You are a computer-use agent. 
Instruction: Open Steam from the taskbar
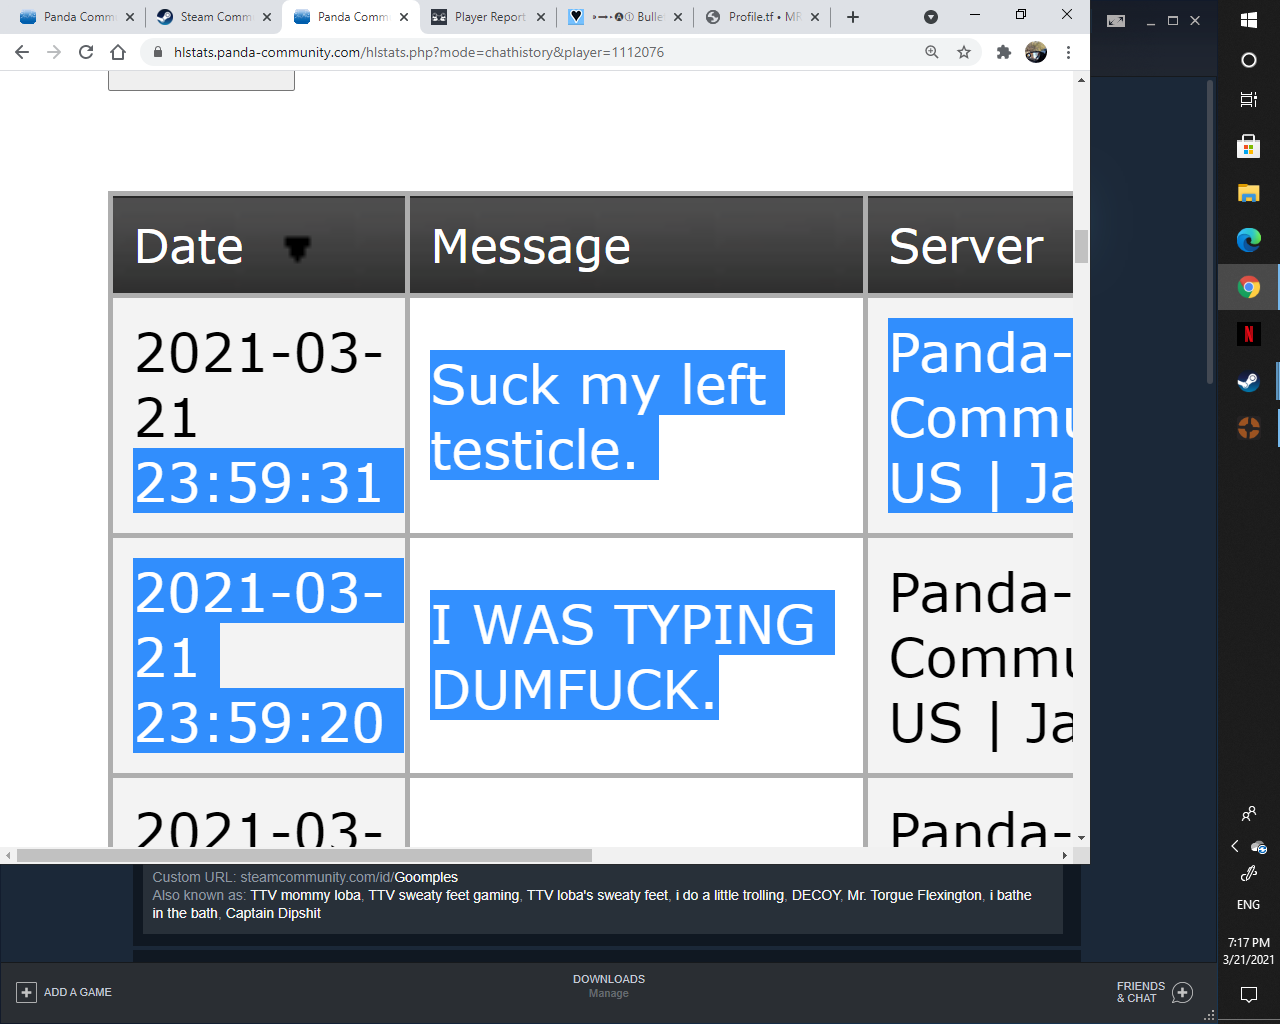(x=1247, y=381)
